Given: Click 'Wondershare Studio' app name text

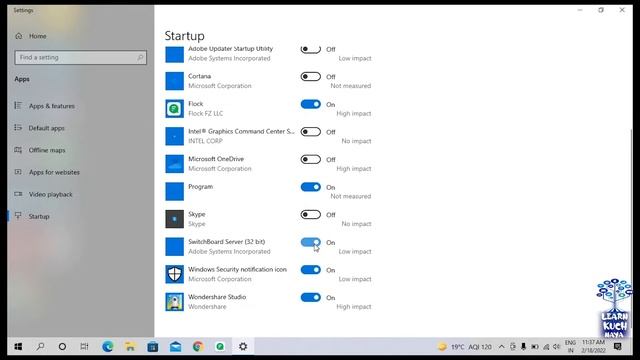Looking at the screenshot, I should [217, 297].
